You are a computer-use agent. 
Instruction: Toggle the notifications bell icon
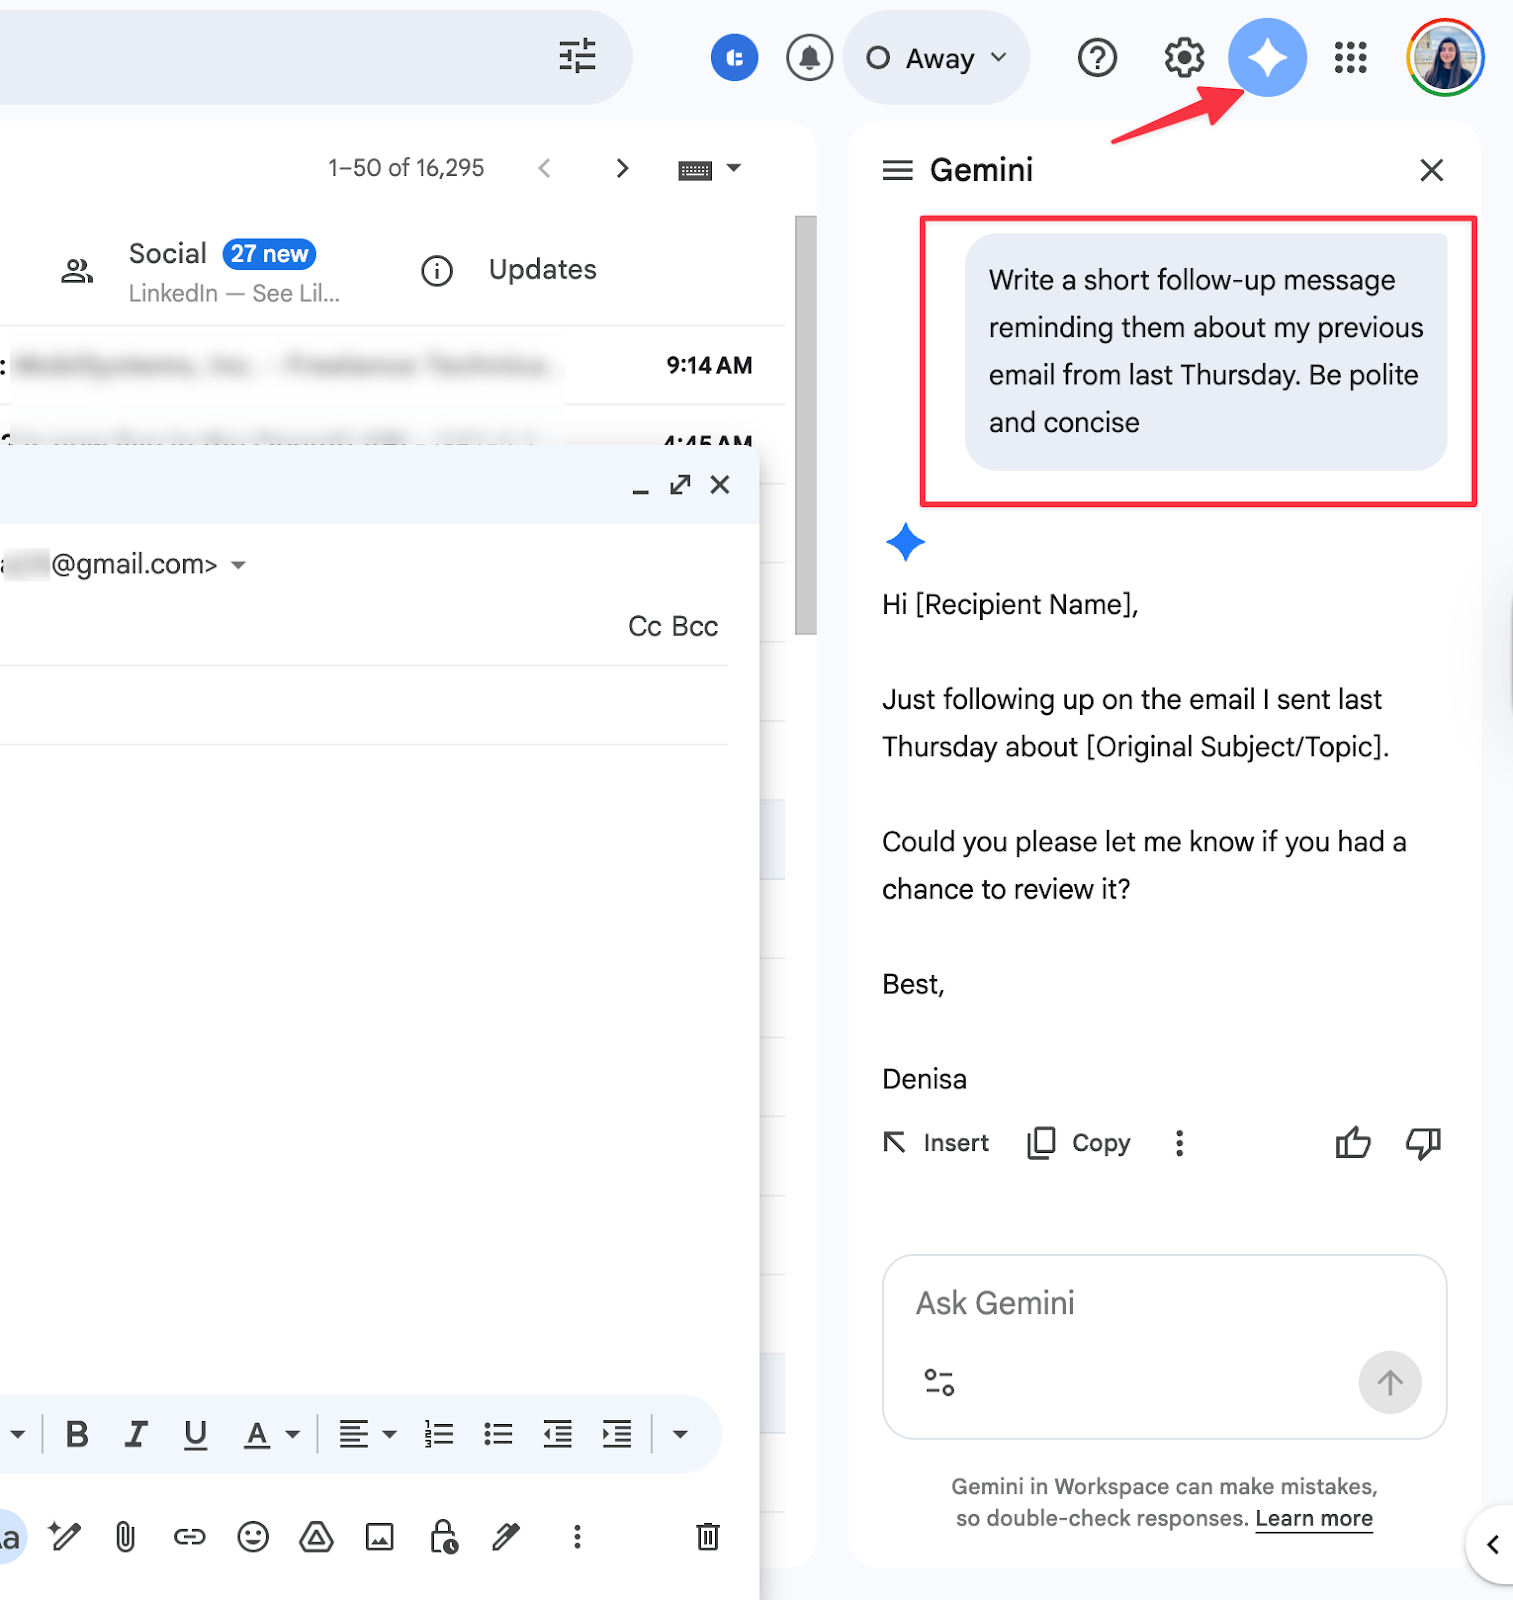[809, 57]
